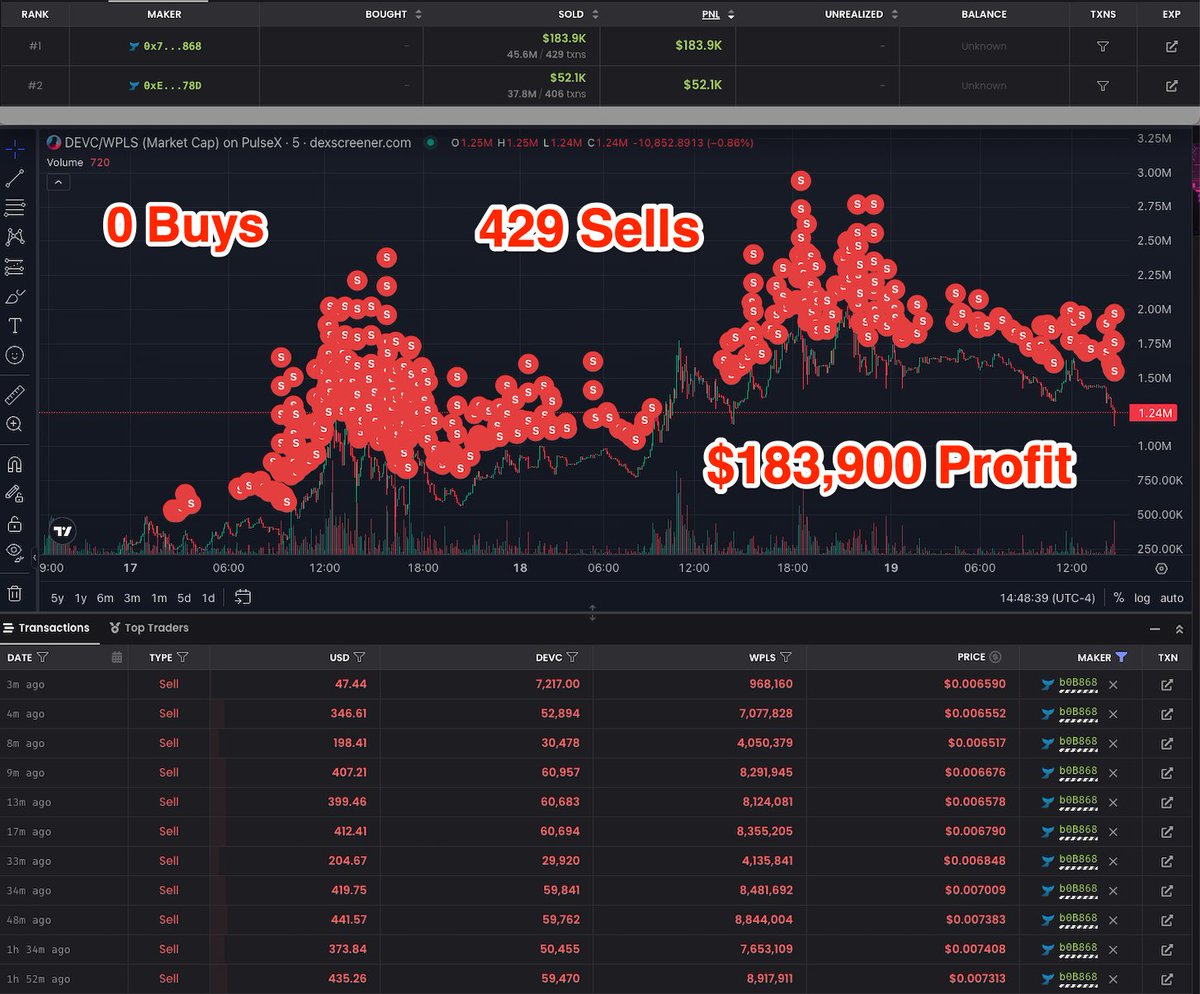
Task: Open explorer link for rank #1 maker
Action: pos(1171,47)
